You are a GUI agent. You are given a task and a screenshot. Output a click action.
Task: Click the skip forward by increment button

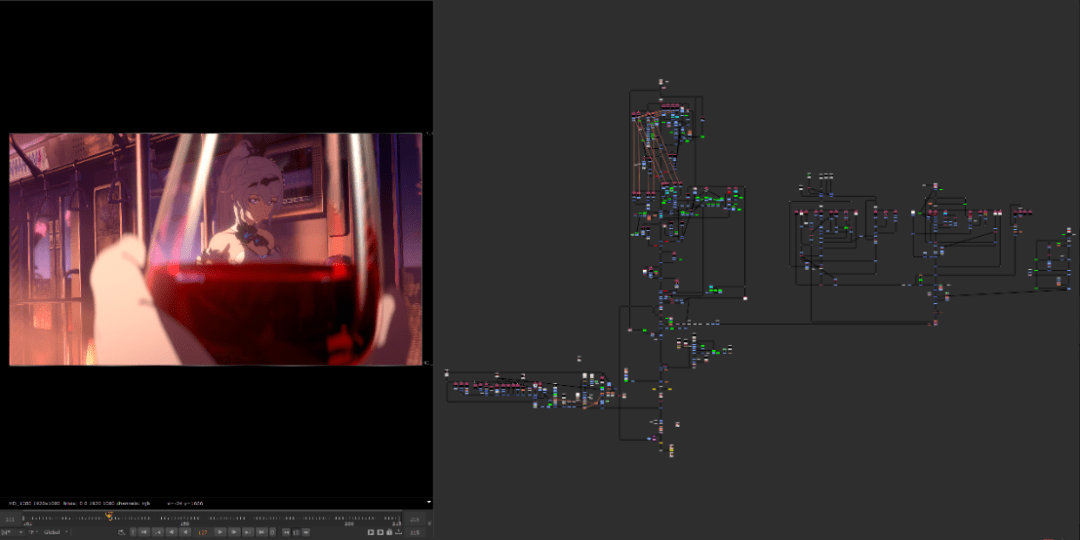(306, 532)
